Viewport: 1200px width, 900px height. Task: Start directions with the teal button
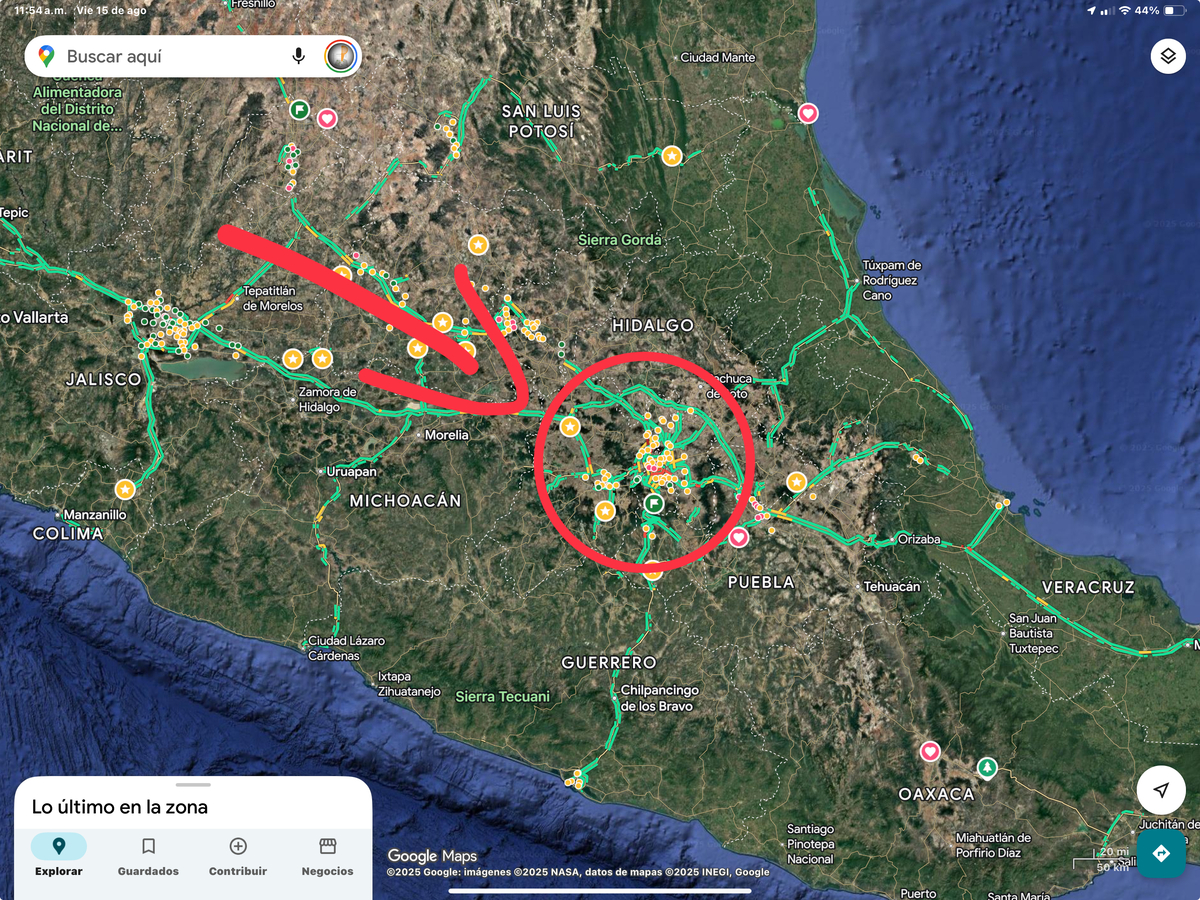point(1161,853)
